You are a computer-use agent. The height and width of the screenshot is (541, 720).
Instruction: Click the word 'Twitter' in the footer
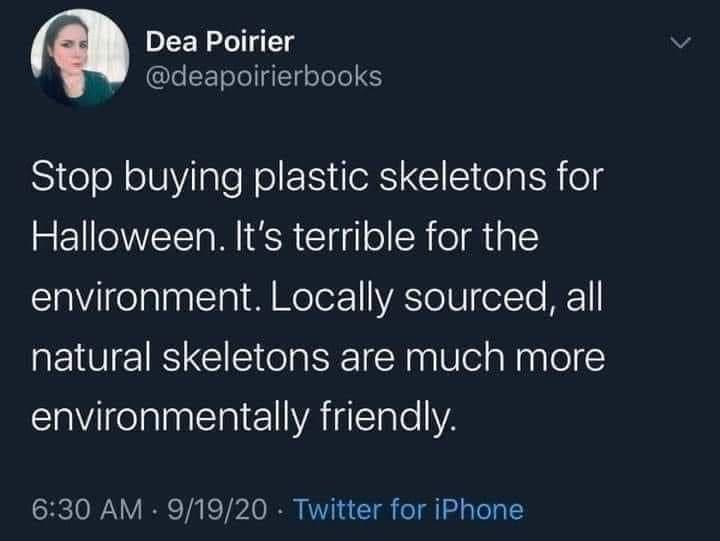pos(344,509)
